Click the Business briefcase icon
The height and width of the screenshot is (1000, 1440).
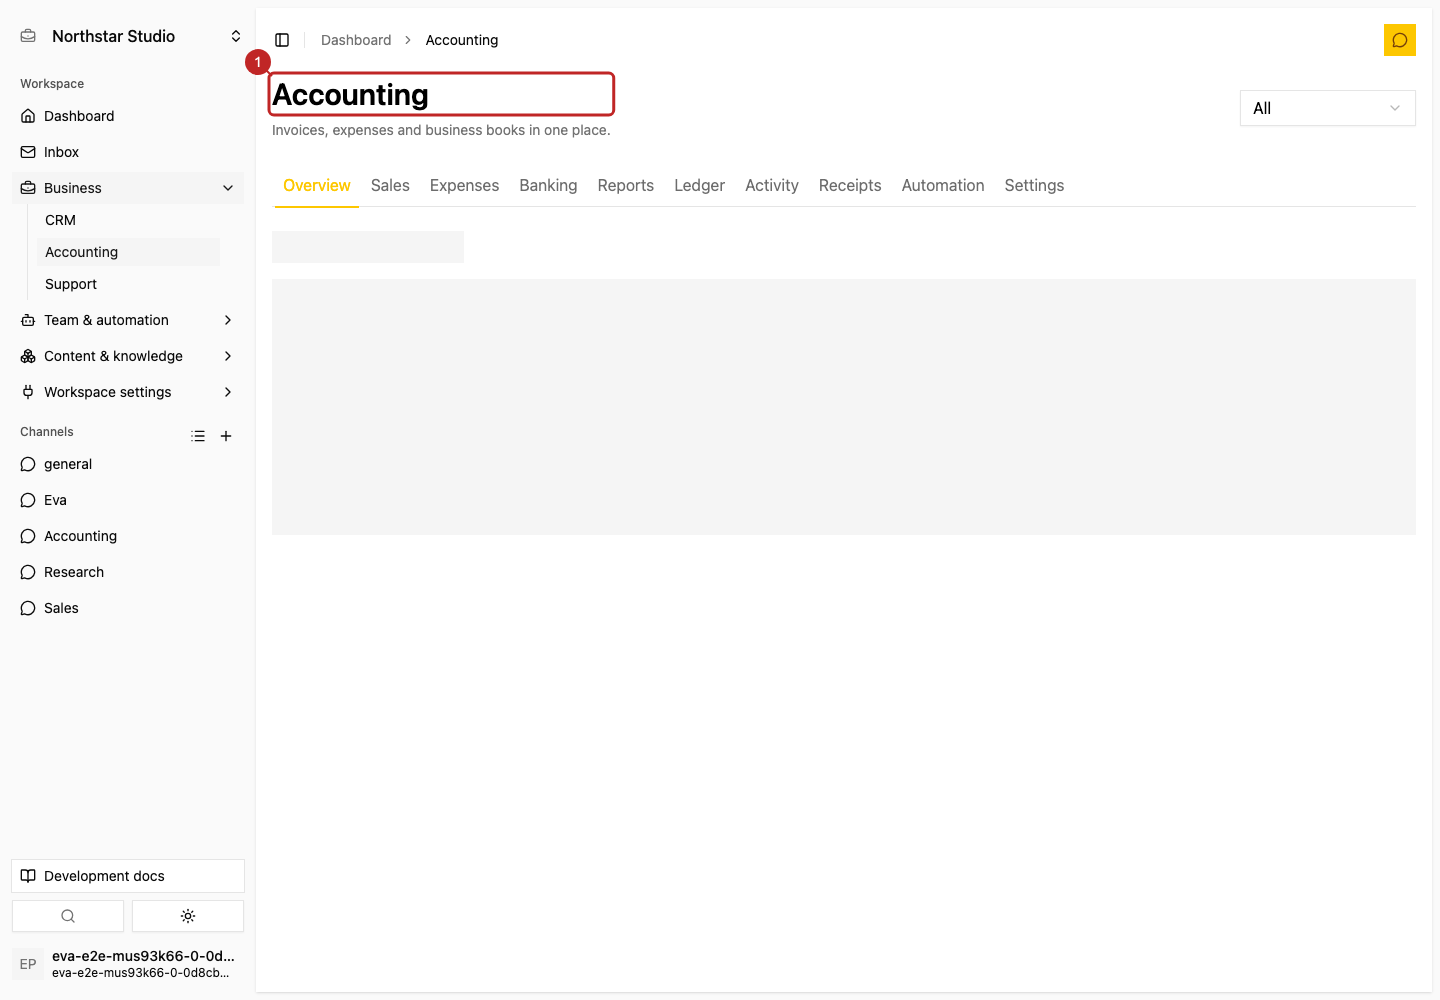point(28,188)
